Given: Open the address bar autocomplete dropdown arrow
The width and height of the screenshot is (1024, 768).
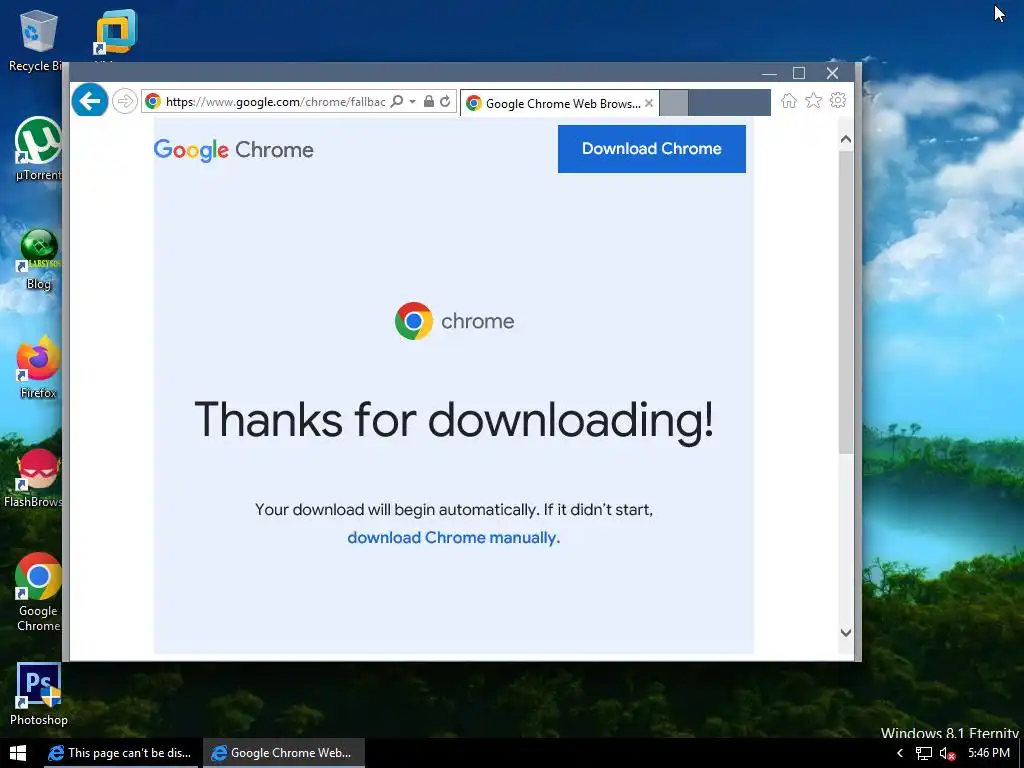Looking at the screenshot, I should [412, 101].
